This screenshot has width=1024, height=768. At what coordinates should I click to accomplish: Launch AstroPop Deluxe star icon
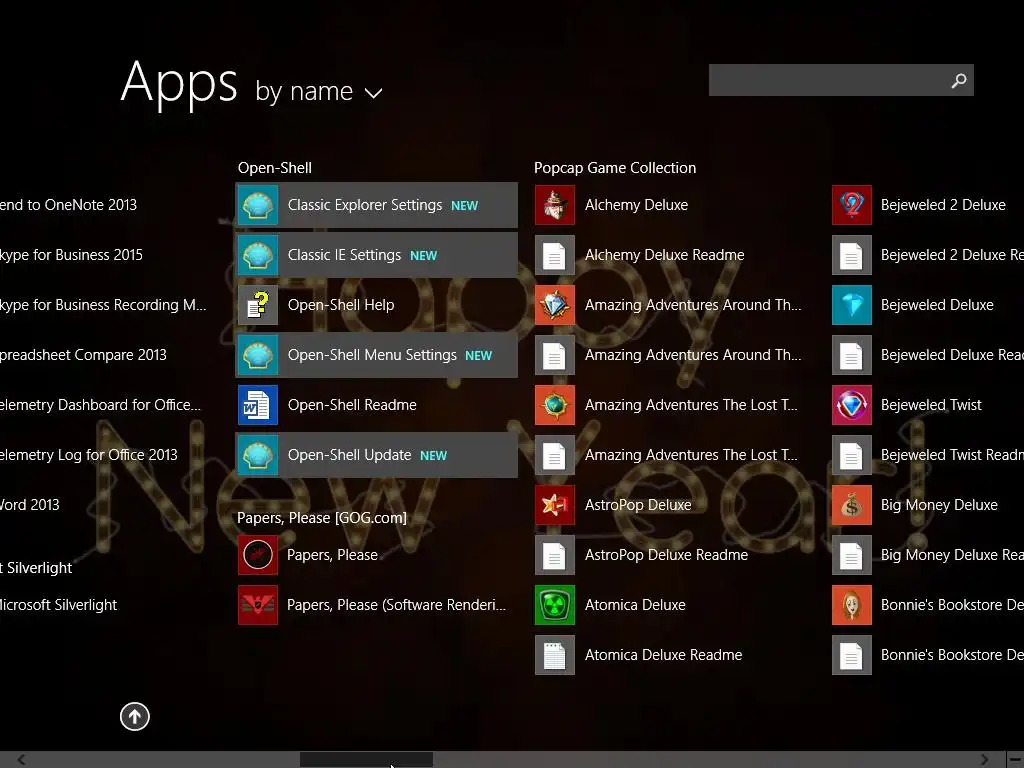555,505
